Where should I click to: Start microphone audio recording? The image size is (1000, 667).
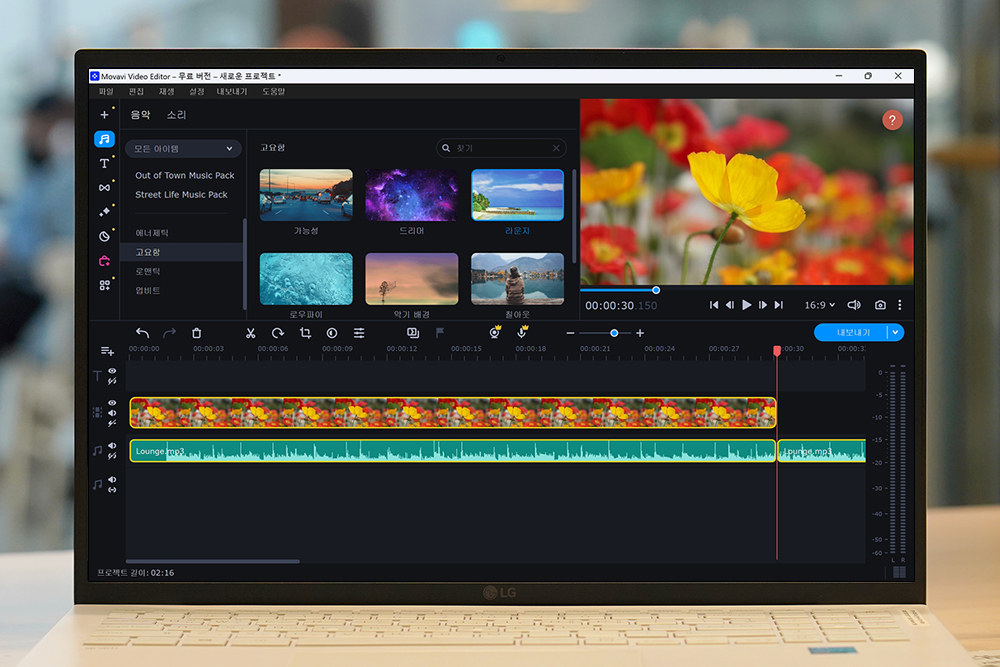pyautogui.click(x=522, y=332)
